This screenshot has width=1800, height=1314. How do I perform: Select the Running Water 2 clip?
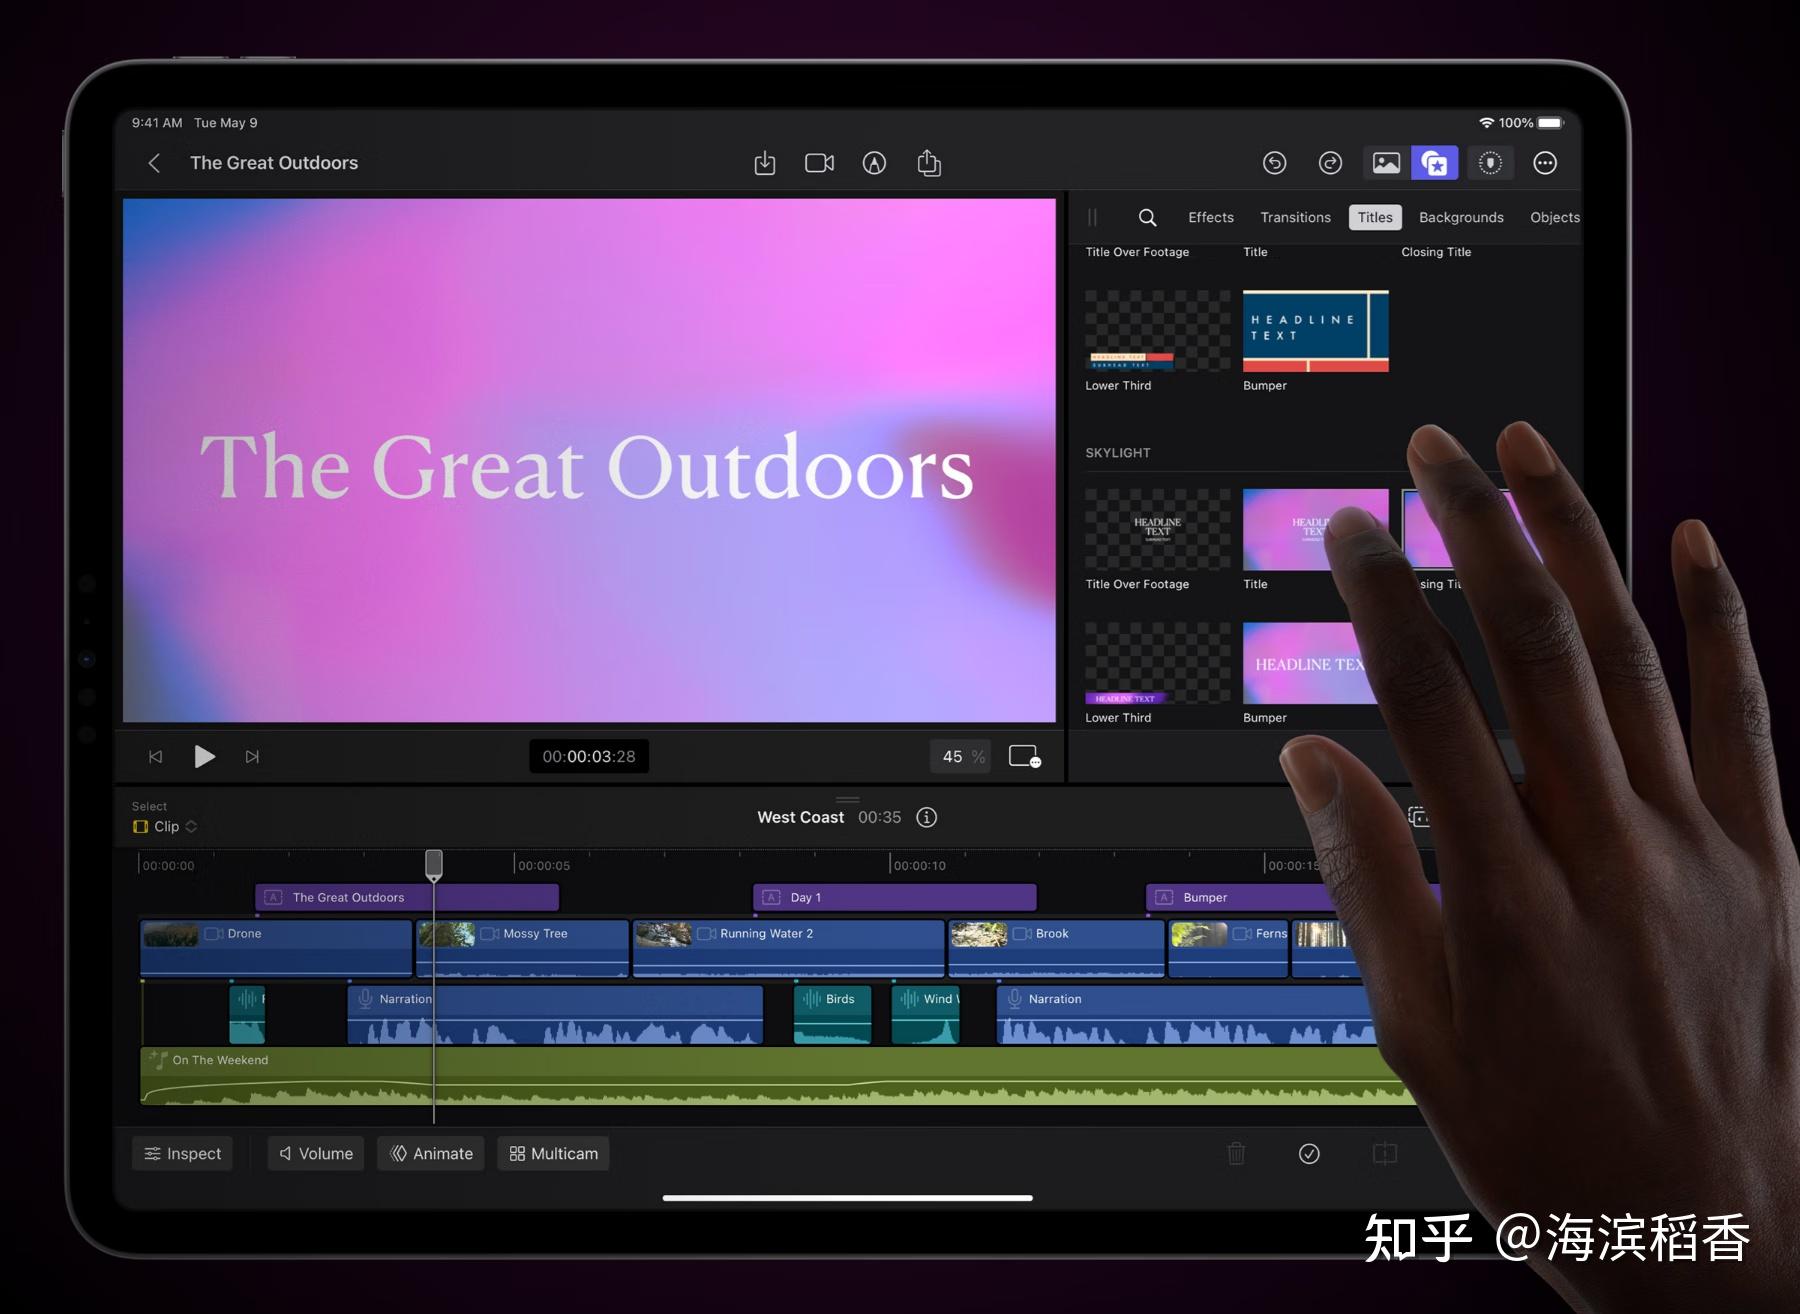[x=789, y=948]
